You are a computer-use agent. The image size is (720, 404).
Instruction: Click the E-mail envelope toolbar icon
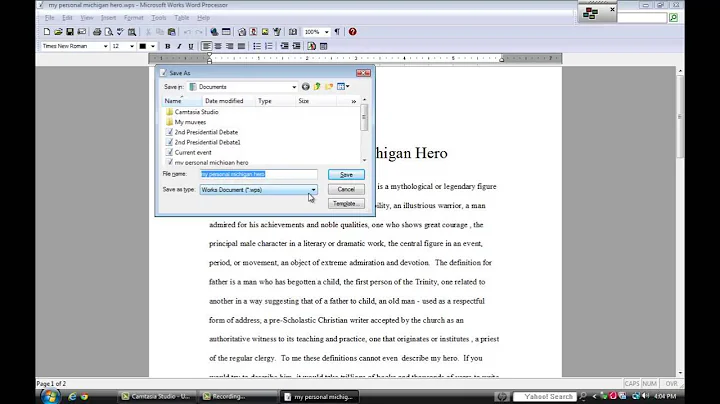point(82,32)
